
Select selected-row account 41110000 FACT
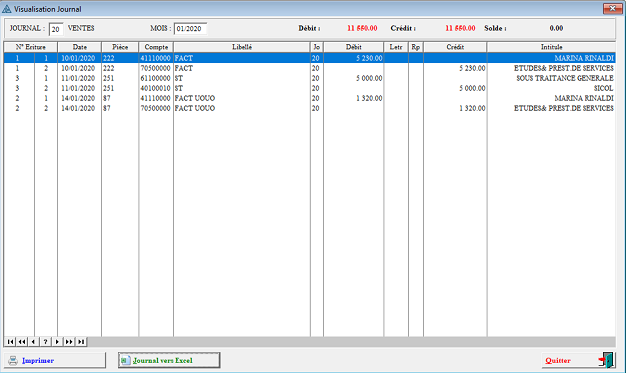point(156,58)
